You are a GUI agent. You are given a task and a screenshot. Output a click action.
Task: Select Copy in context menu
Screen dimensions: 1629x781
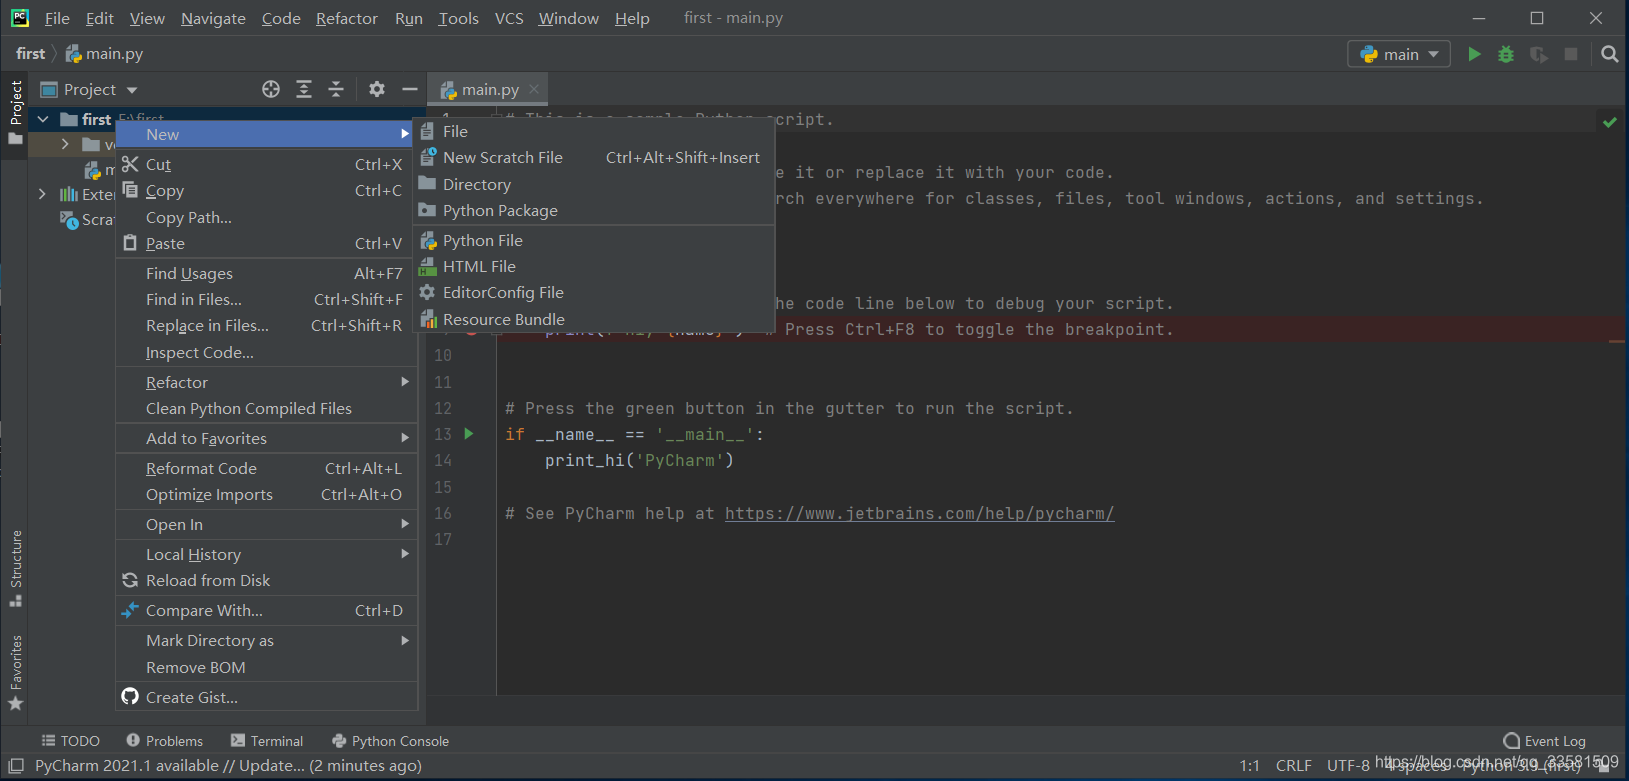(x=266, y=190)
